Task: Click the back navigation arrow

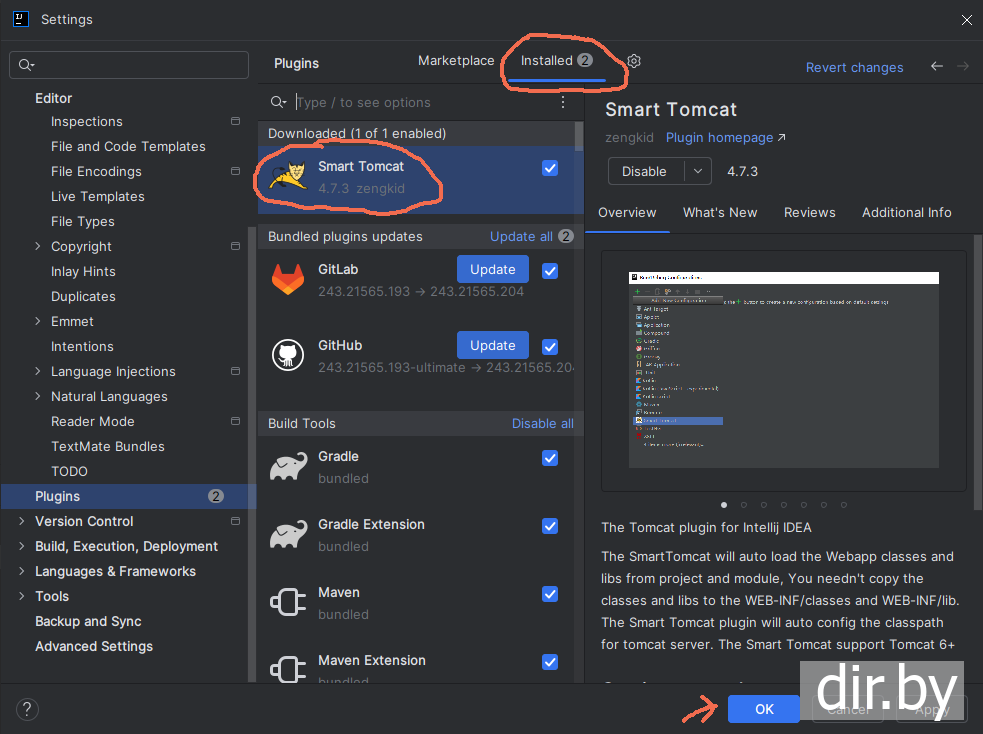Action: coord(937,66)
